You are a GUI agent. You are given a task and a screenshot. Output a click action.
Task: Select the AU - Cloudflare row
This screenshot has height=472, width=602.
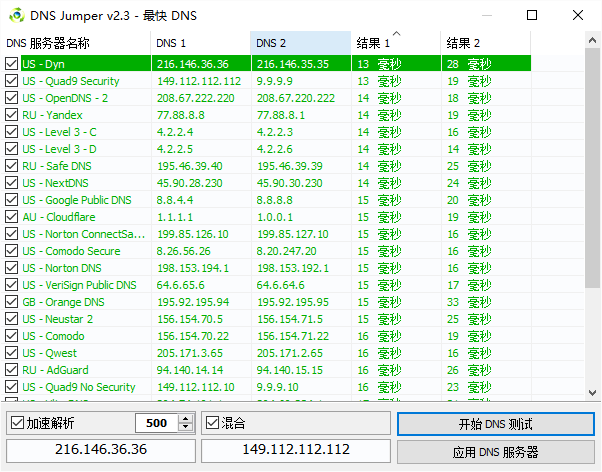point(268,217)
